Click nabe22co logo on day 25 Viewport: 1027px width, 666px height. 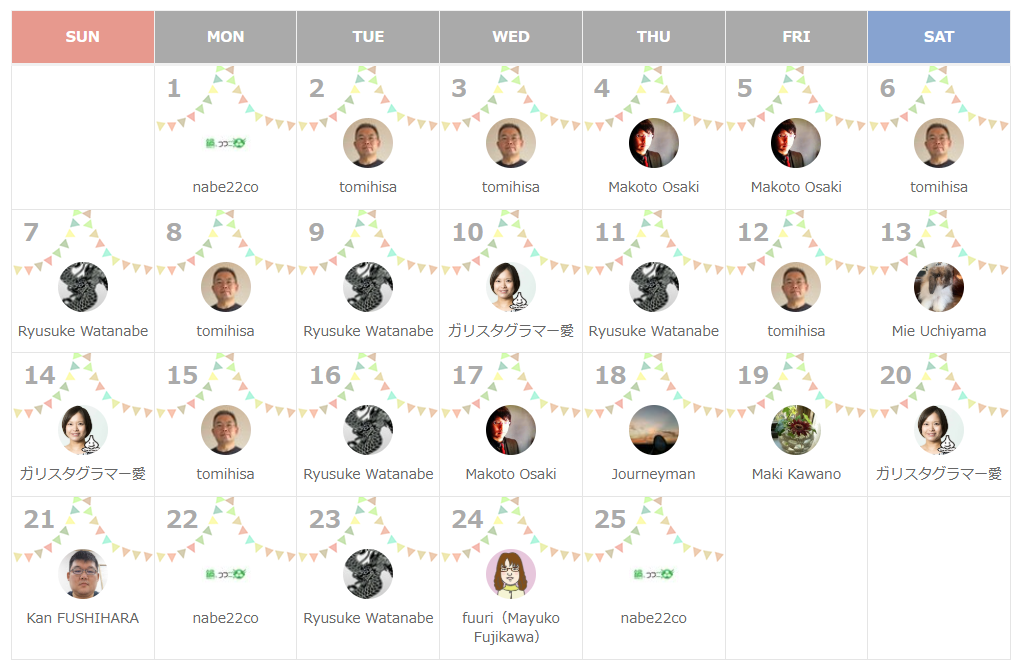click(x=654, y=574)
